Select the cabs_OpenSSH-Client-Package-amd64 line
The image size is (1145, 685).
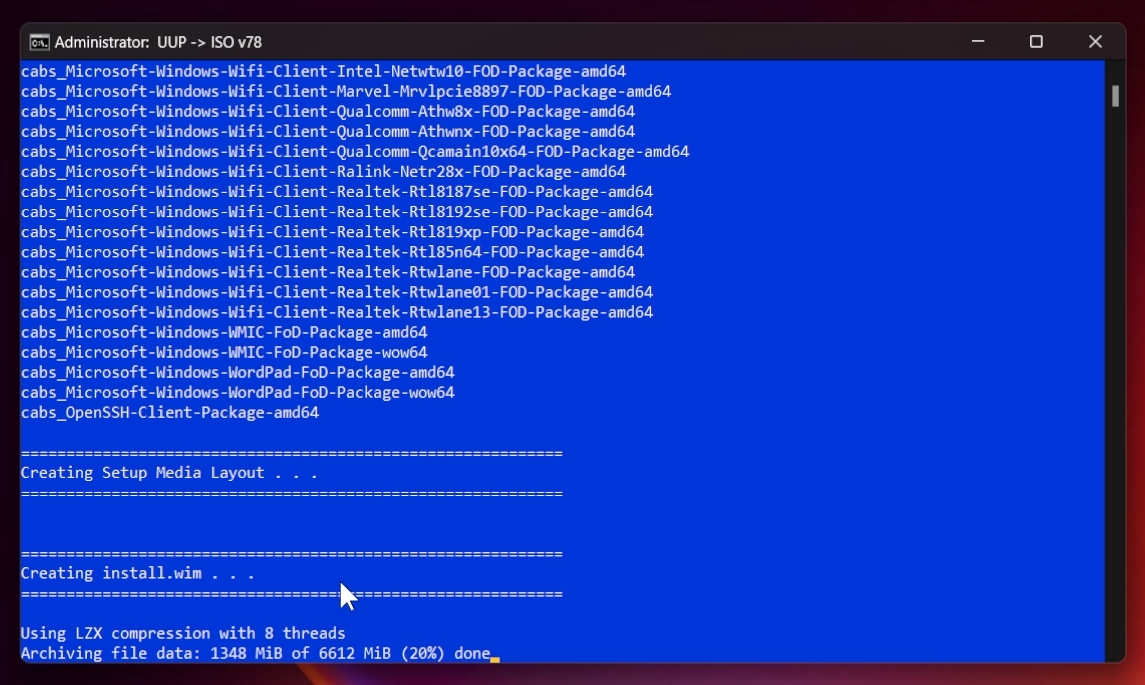click(x=170, y=412)
